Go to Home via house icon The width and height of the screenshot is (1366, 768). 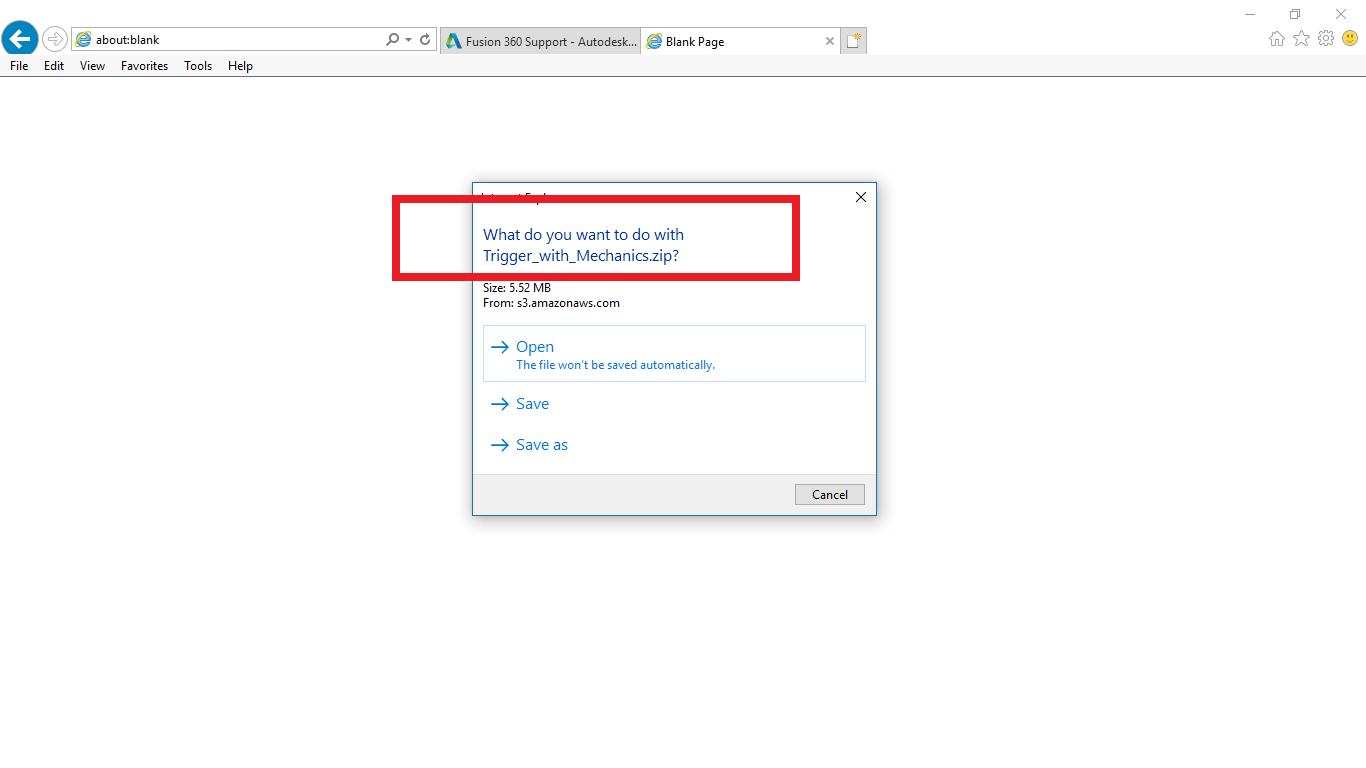(1276, 39)
